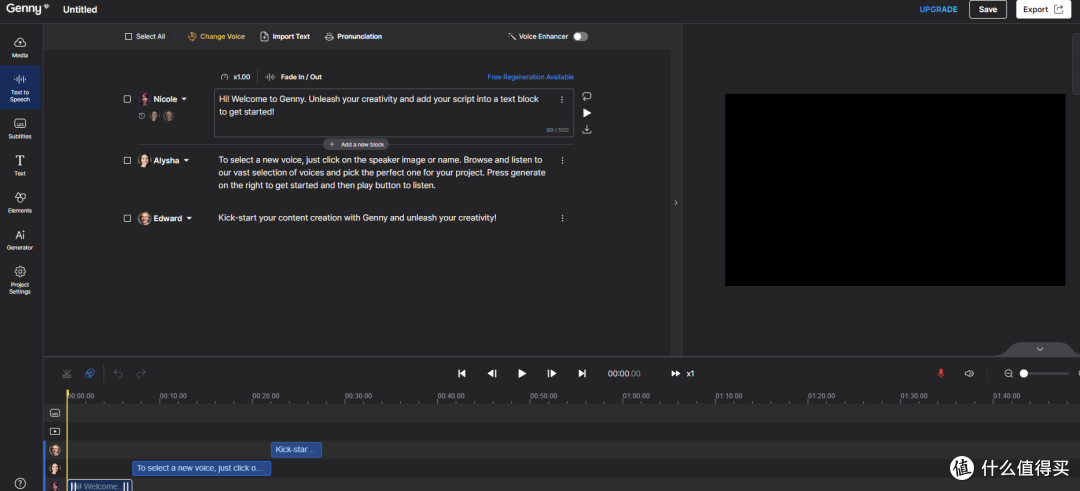This screenshot has height=491, width=1080.
Task: Click the scissors split tool
Action: point(67,373)
